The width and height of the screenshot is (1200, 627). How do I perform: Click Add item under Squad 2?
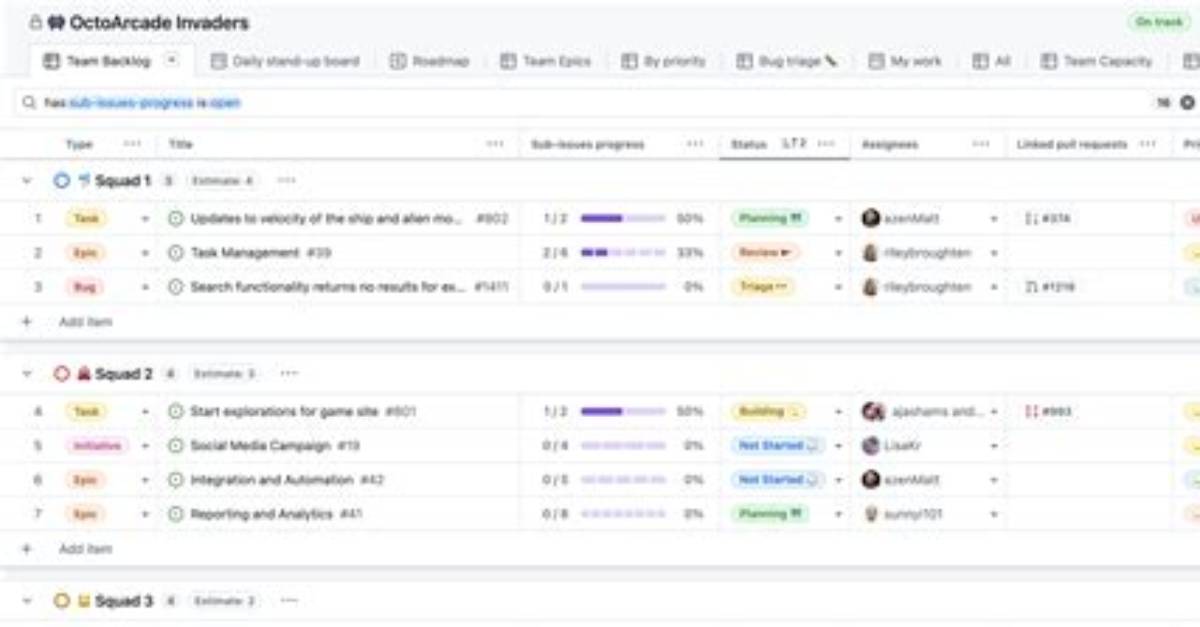tap(86, 549)
